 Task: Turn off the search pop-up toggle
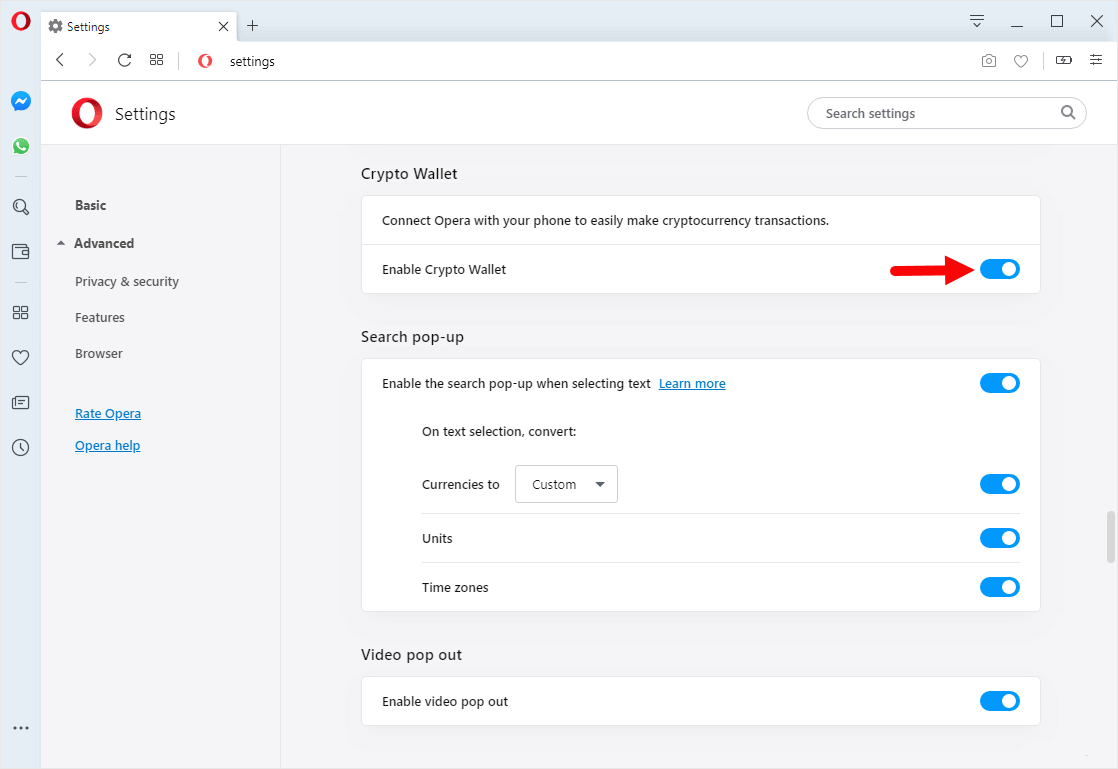point(1000,383)
